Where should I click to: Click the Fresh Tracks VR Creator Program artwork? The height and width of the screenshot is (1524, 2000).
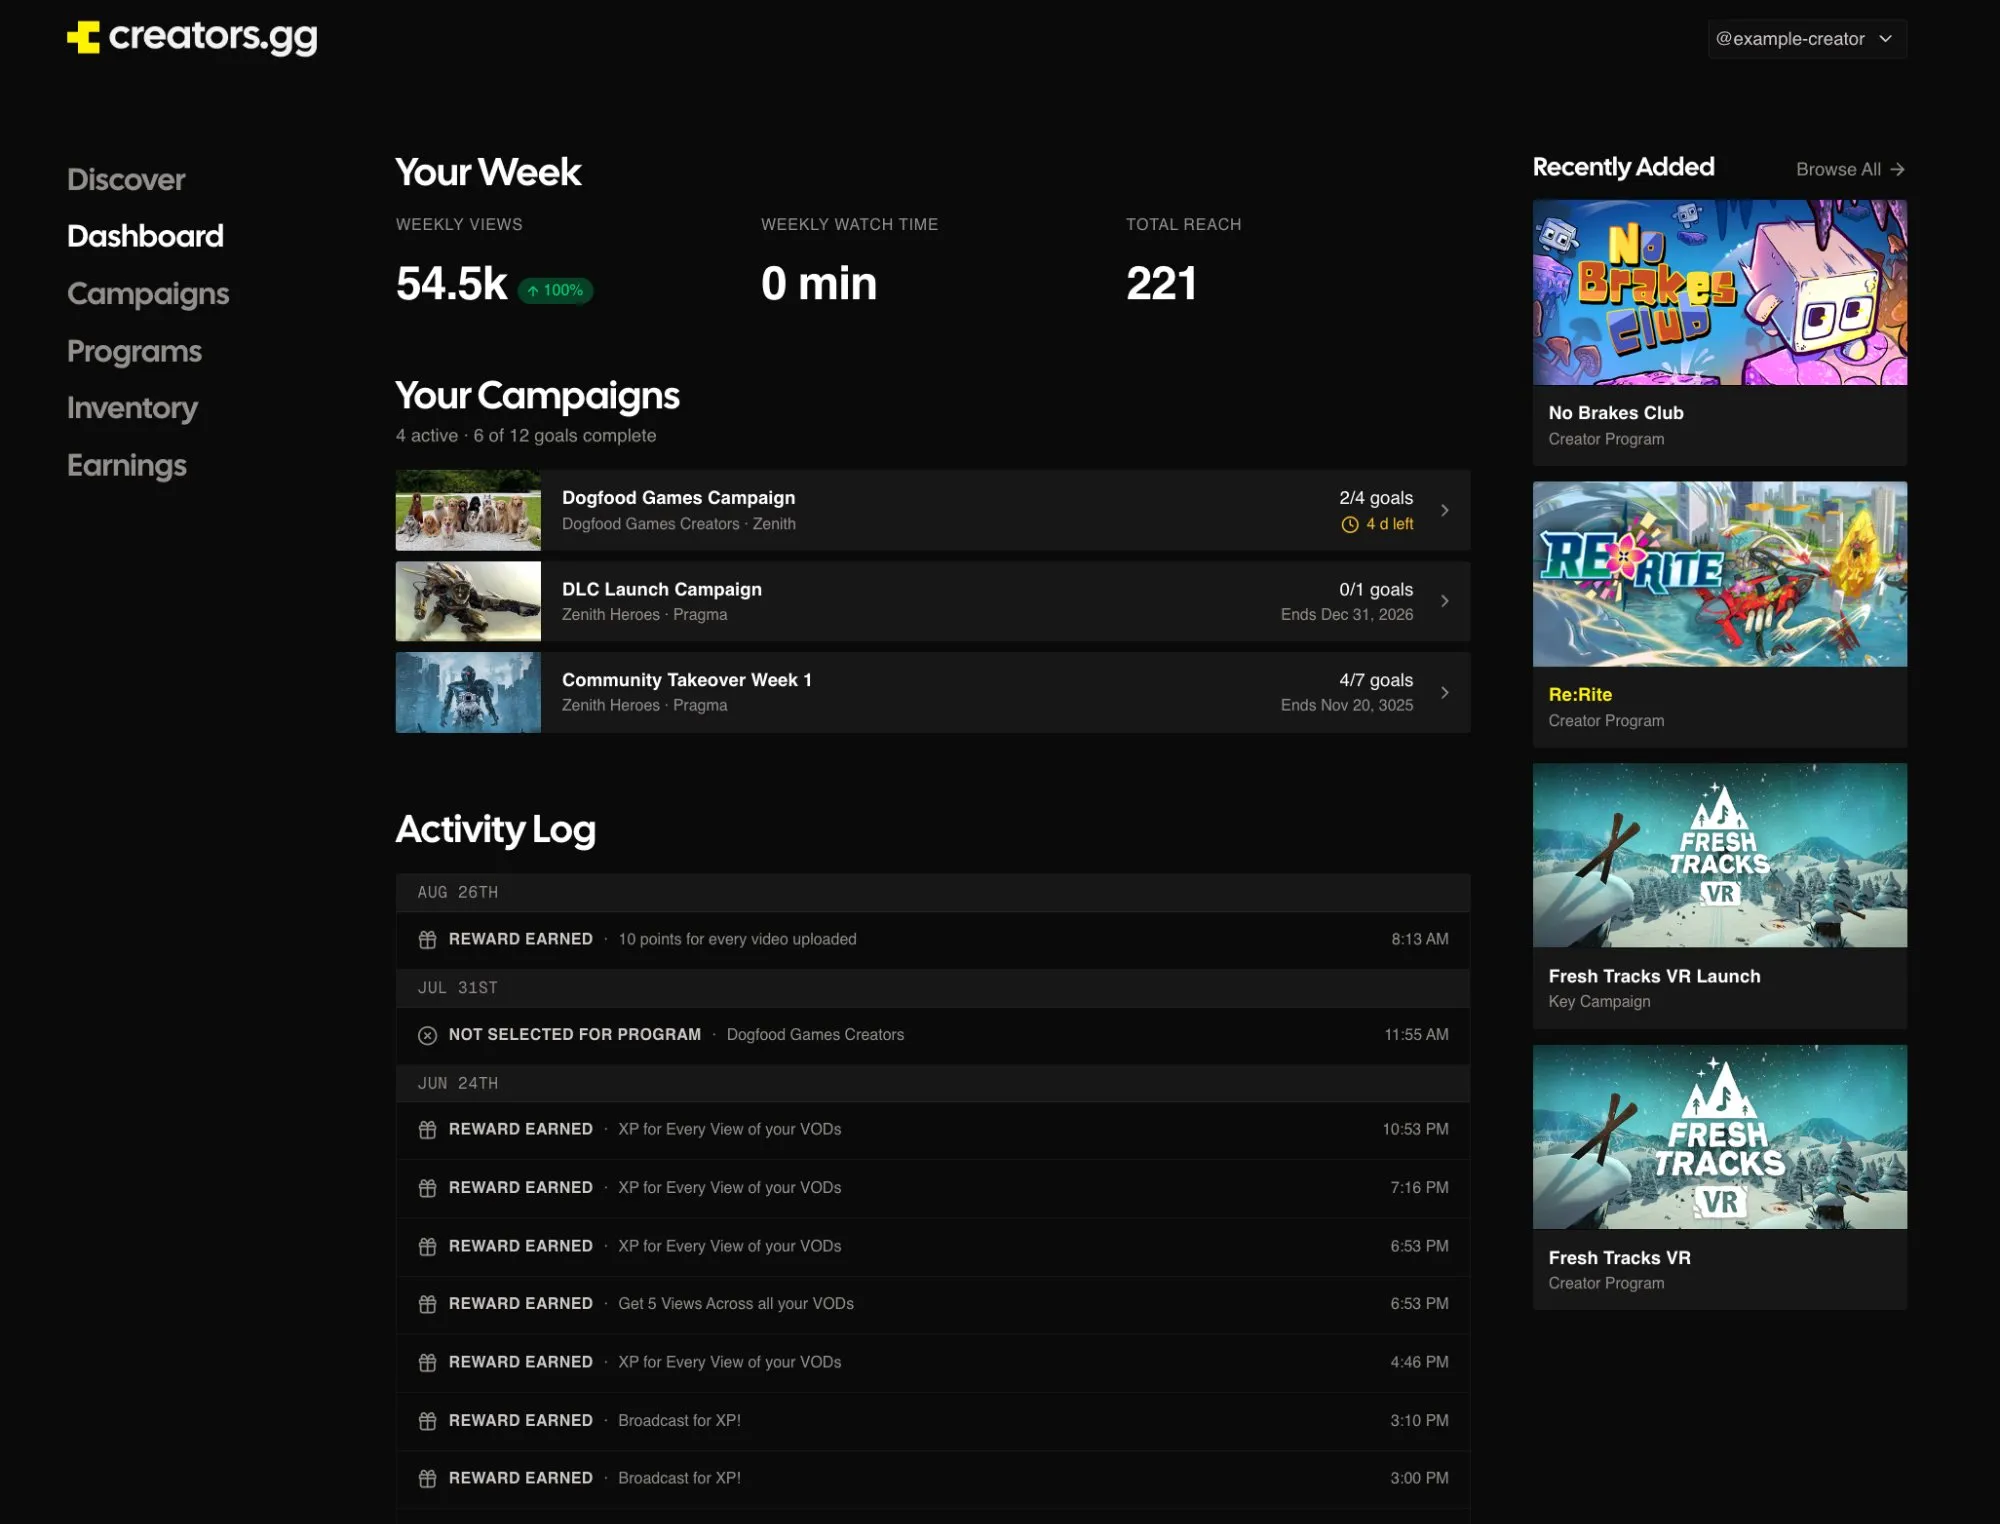click(1720, 1137)
